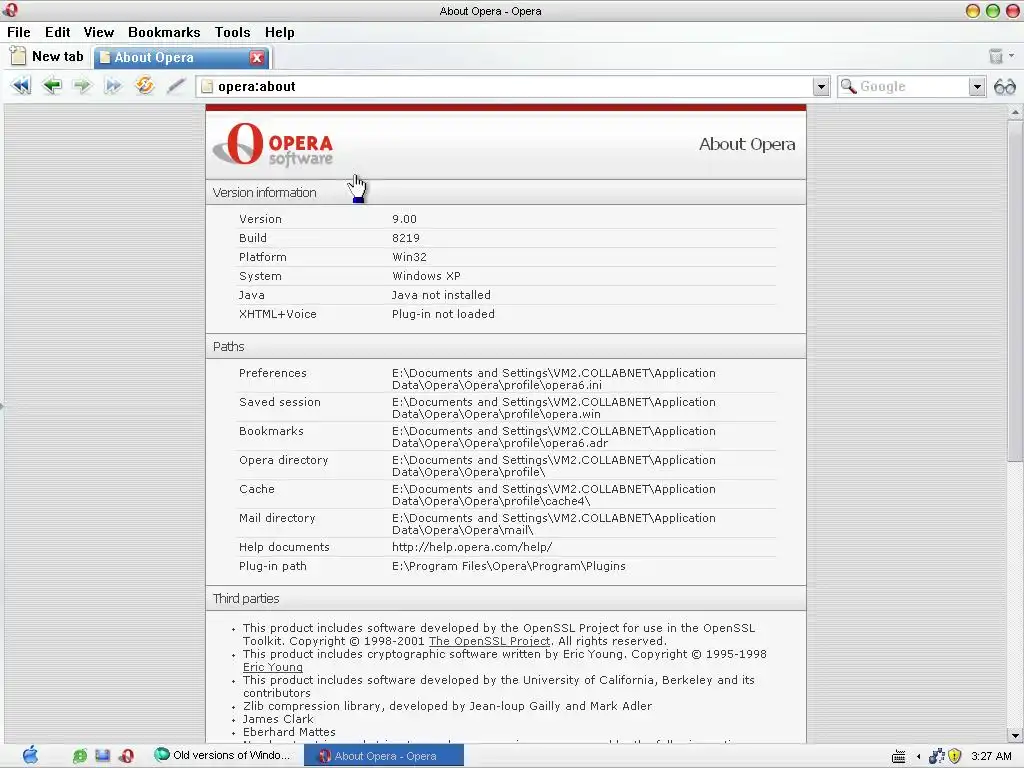Click the glasses (binoculars) view icon
Screen dimensions: 1024x768
click(x=1004, y=86)
